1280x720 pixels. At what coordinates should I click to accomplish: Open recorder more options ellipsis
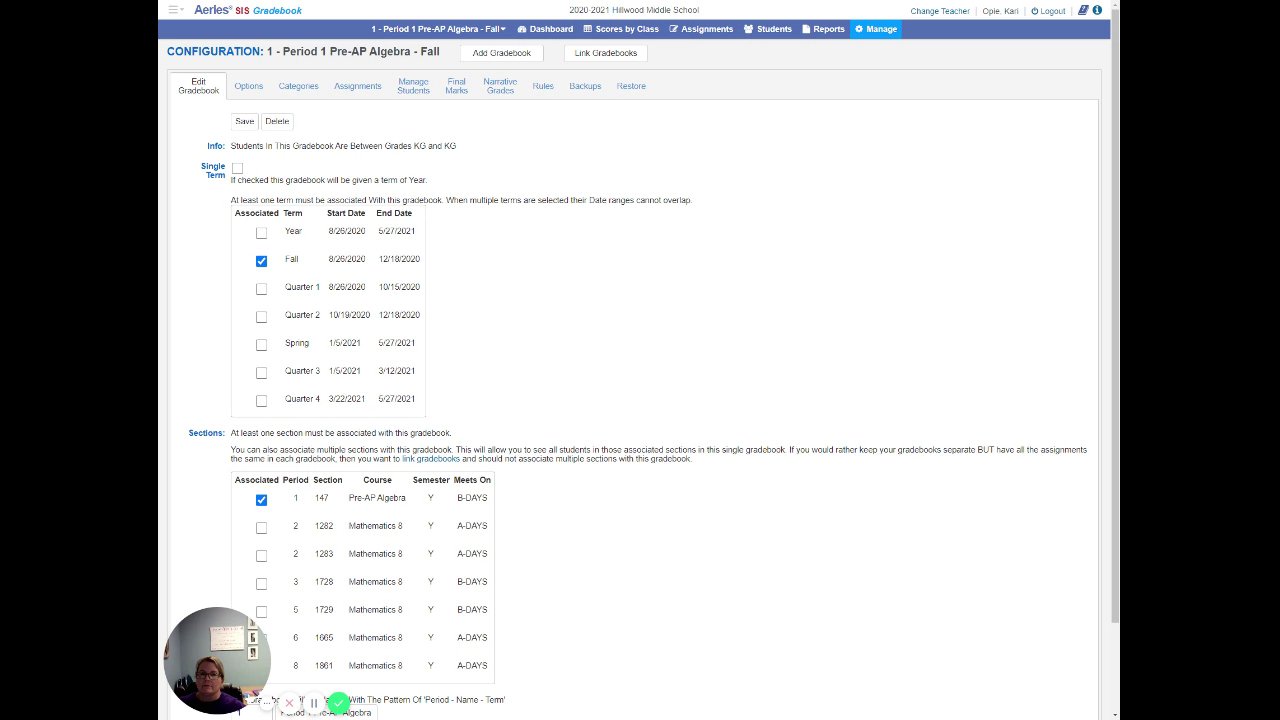[x=267, y=703]
